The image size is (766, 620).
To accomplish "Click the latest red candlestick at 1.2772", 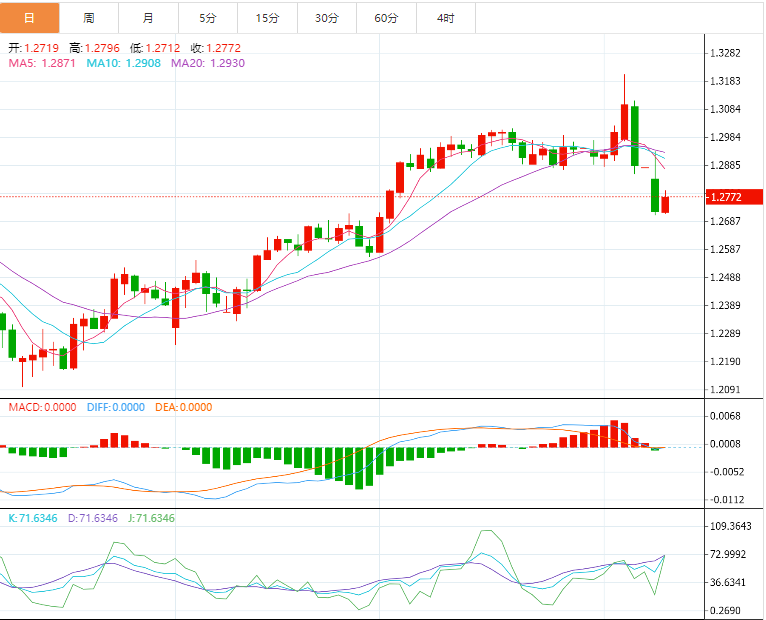I will [665, 204].
